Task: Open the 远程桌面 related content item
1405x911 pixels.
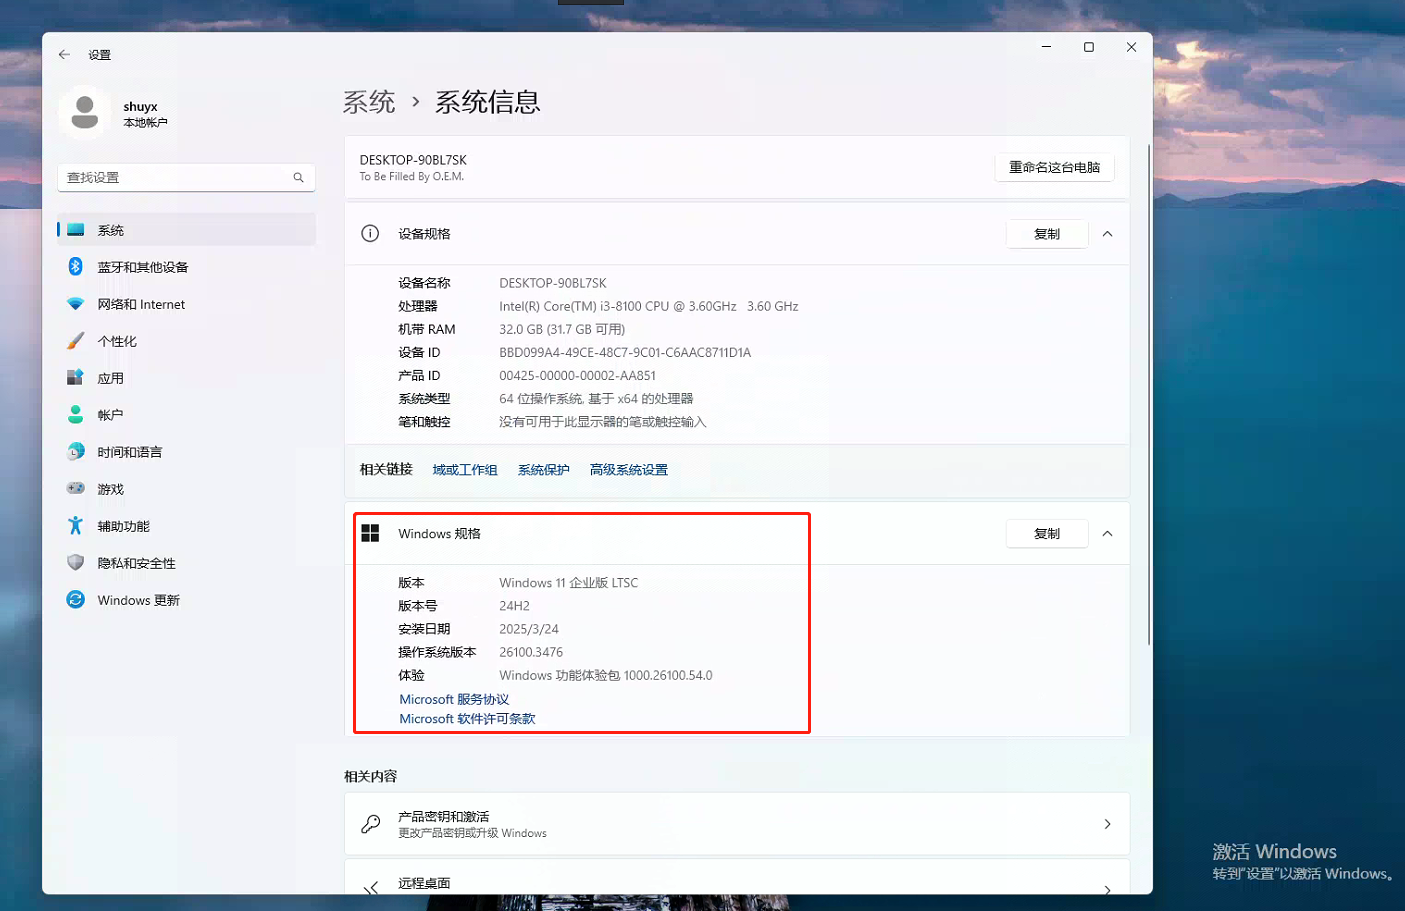Action: 737,883
